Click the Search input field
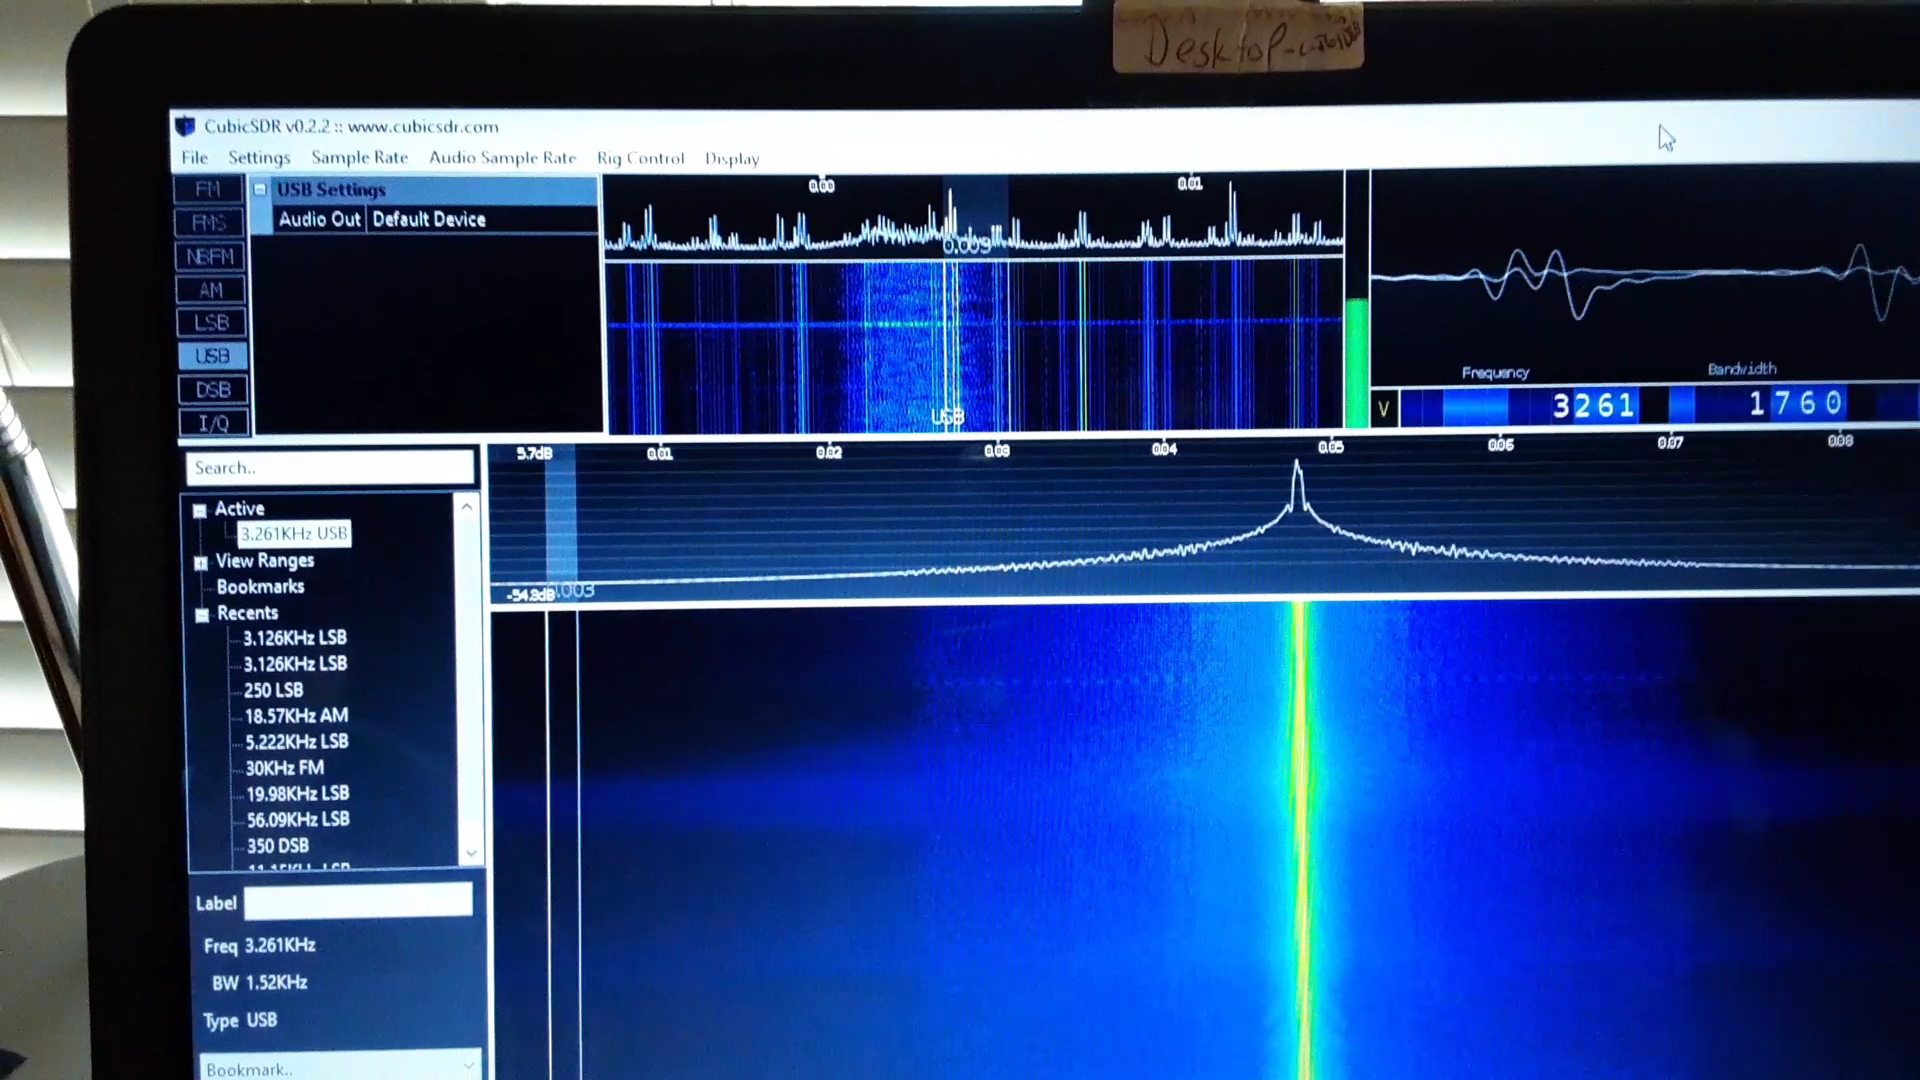The image size is (1920, 1080). [x=329, y=468]
